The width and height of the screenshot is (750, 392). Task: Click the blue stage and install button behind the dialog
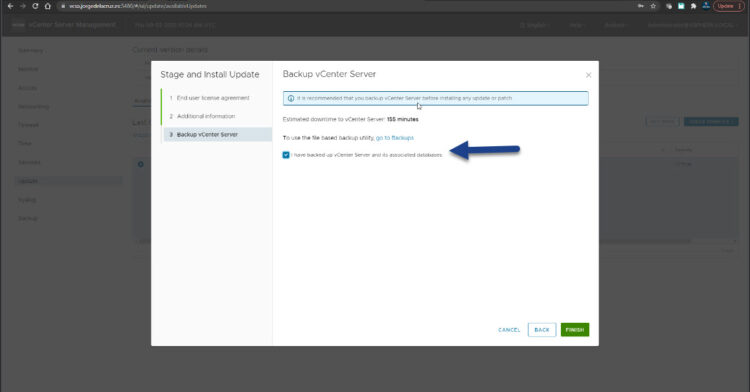[711, 122]
